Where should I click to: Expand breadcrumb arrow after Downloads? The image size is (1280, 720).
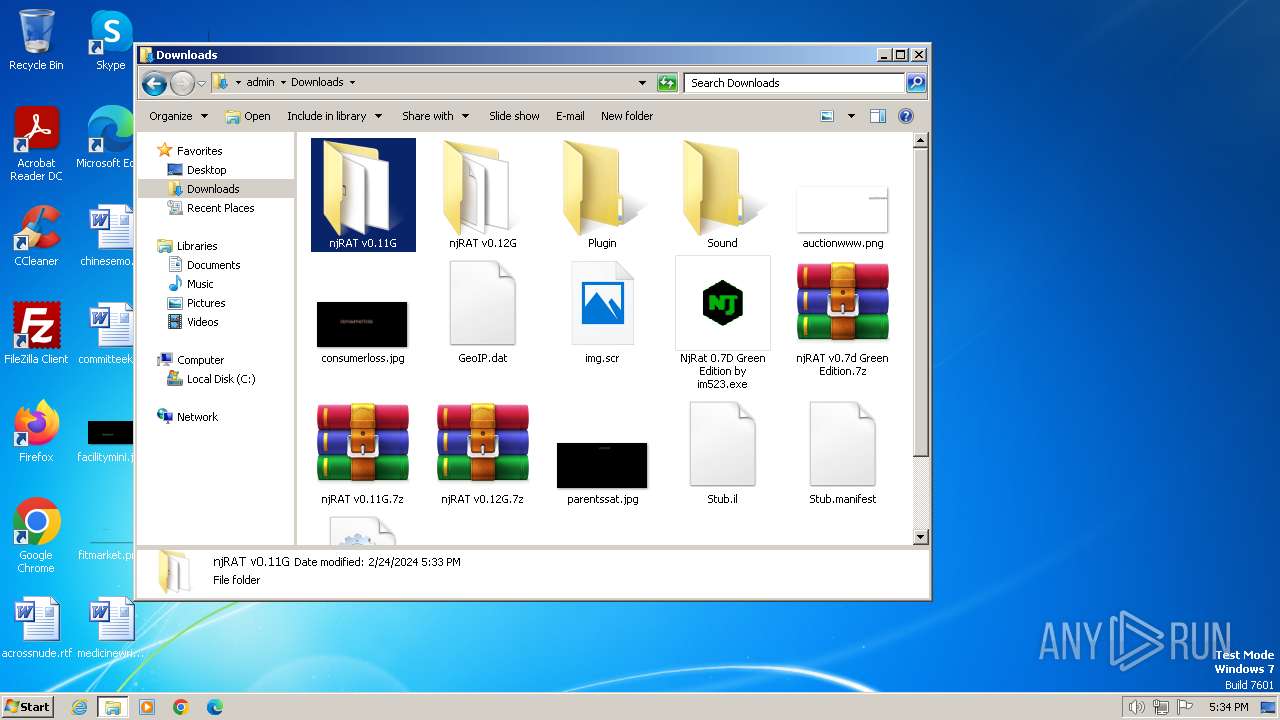(352, 83)
